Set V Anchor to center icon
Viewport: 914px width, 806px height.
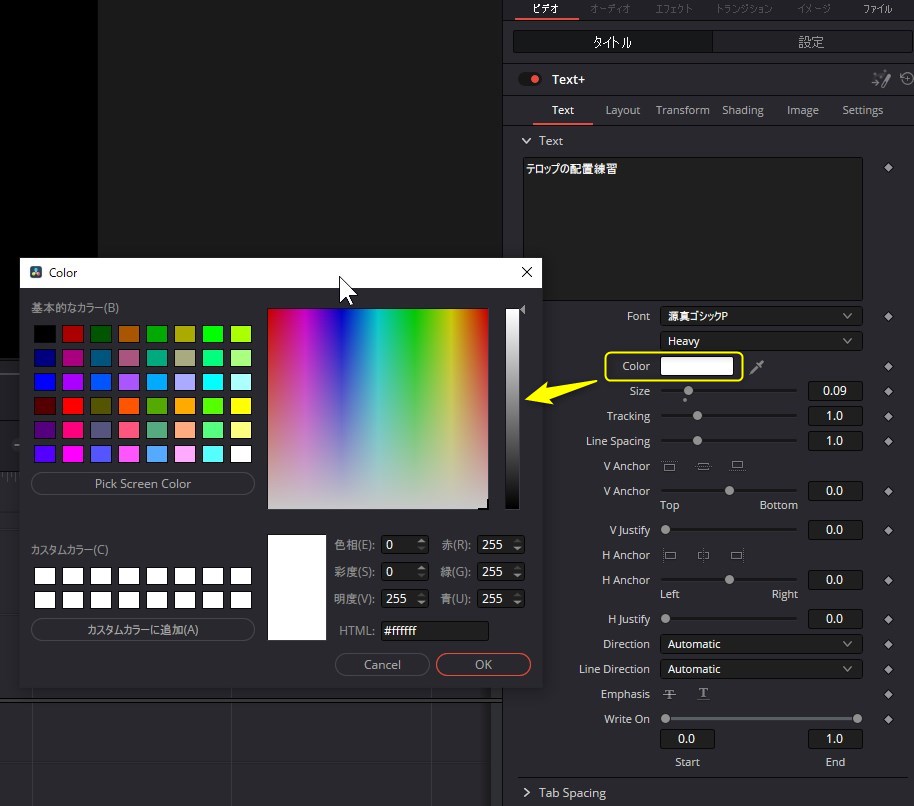704,466
